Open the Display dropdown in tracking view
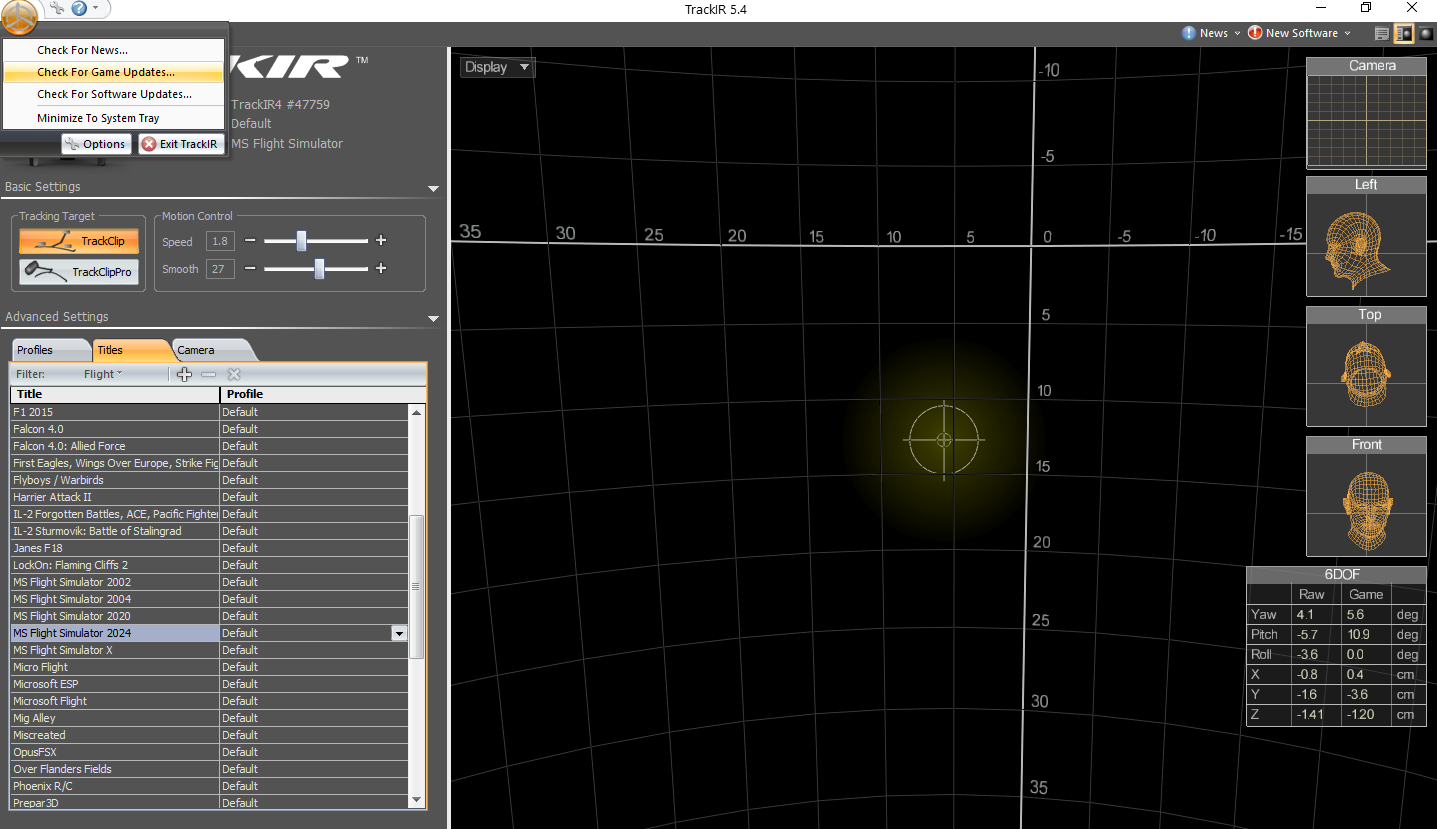The width and height of the screenshot is (1437, 829). (498, 67)
